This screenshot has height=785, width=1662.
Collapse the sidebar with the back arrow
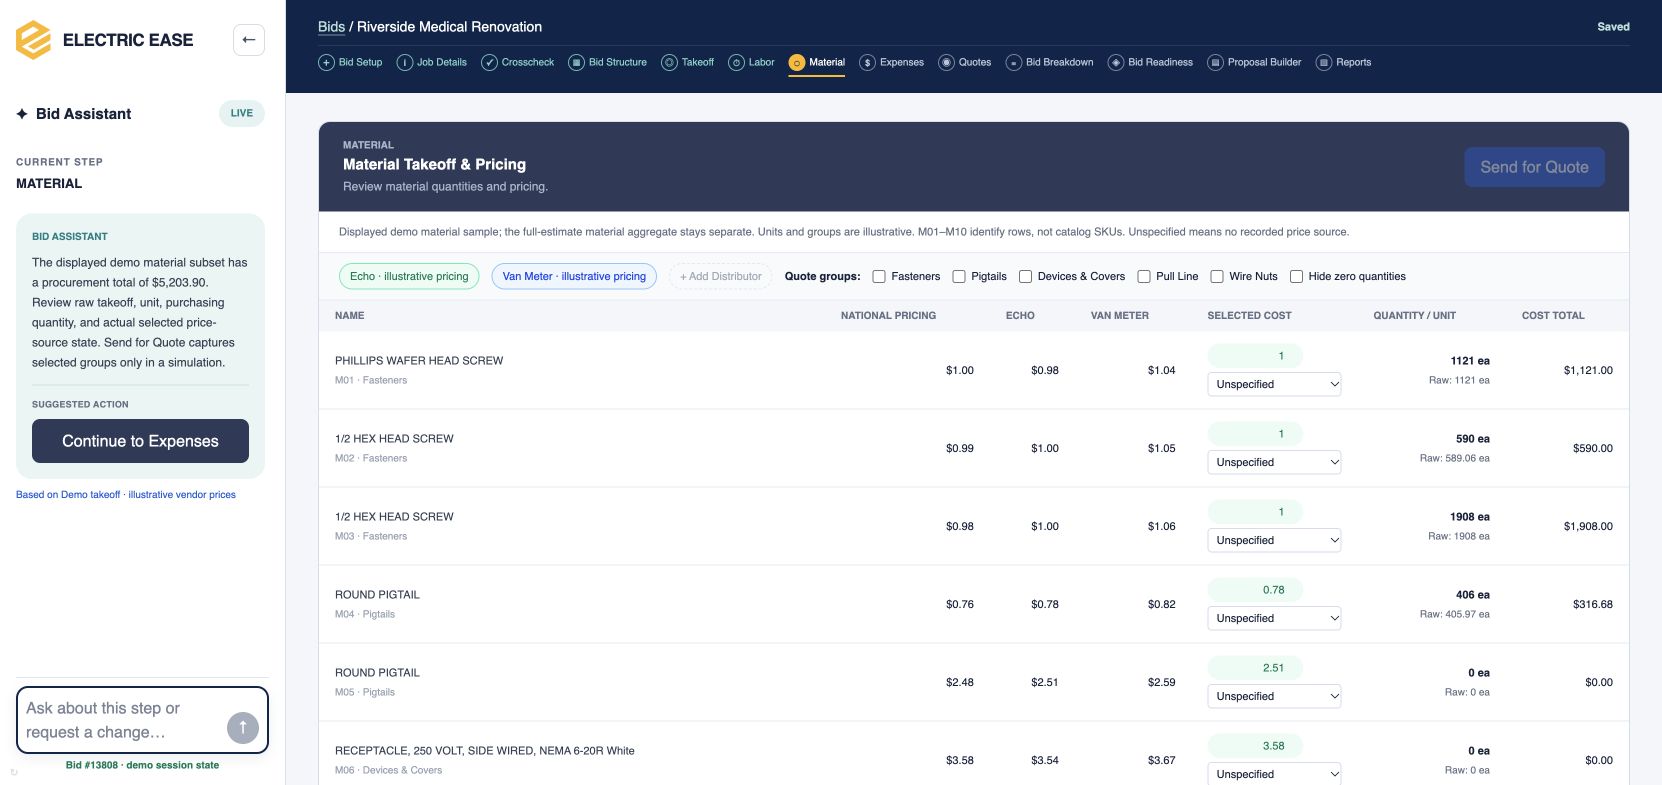(x=249, y=40)
